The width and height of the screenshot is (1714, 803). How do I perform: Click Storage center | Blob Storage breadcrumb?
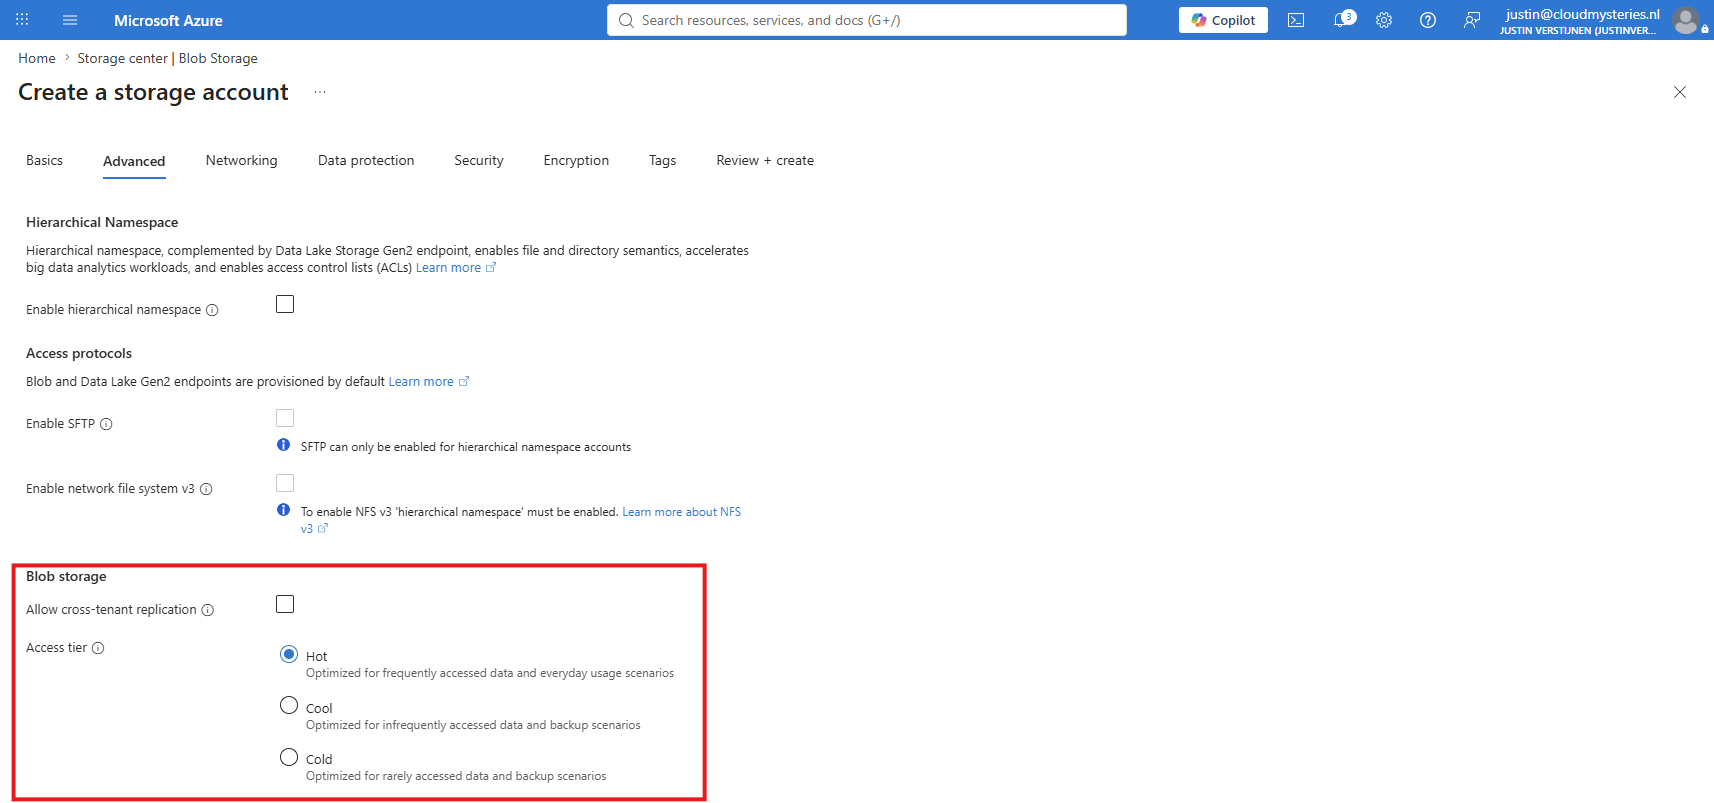[x=167, y=58]
